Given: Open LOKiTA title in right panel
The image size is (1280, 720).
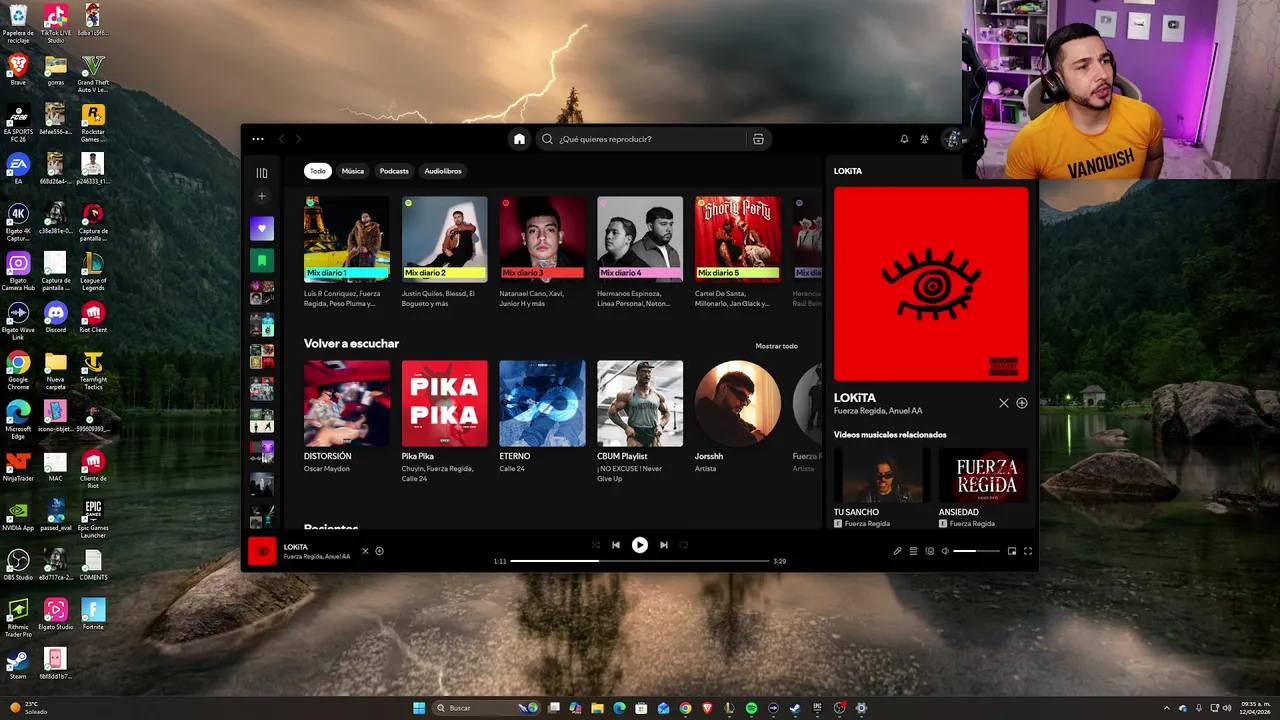Looking at the screenshot, I should click(855, 398).
